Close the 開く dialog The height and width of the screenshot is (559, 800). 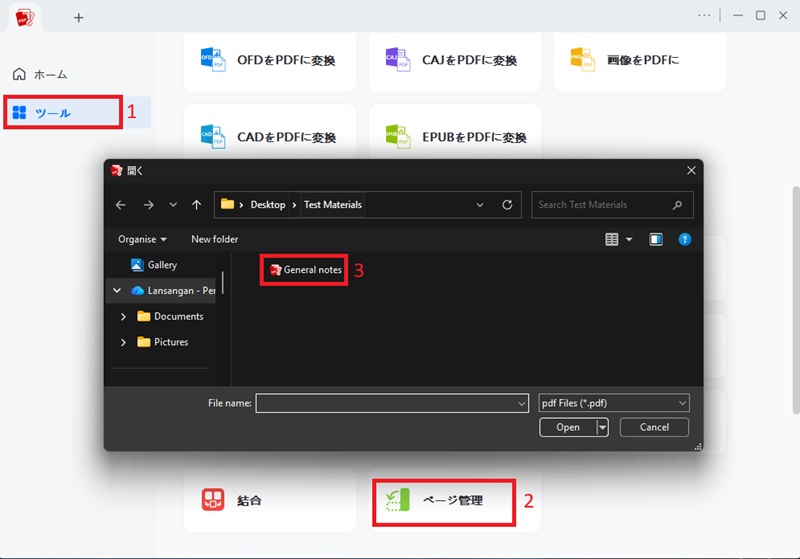click(x=691, y=170)
